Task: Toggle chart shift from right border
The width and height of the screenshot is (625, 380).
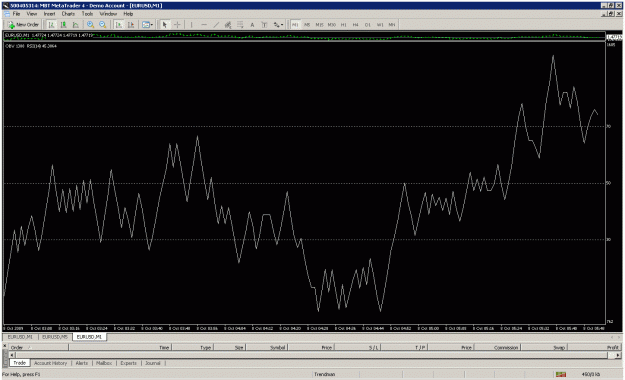Action: 130,25
